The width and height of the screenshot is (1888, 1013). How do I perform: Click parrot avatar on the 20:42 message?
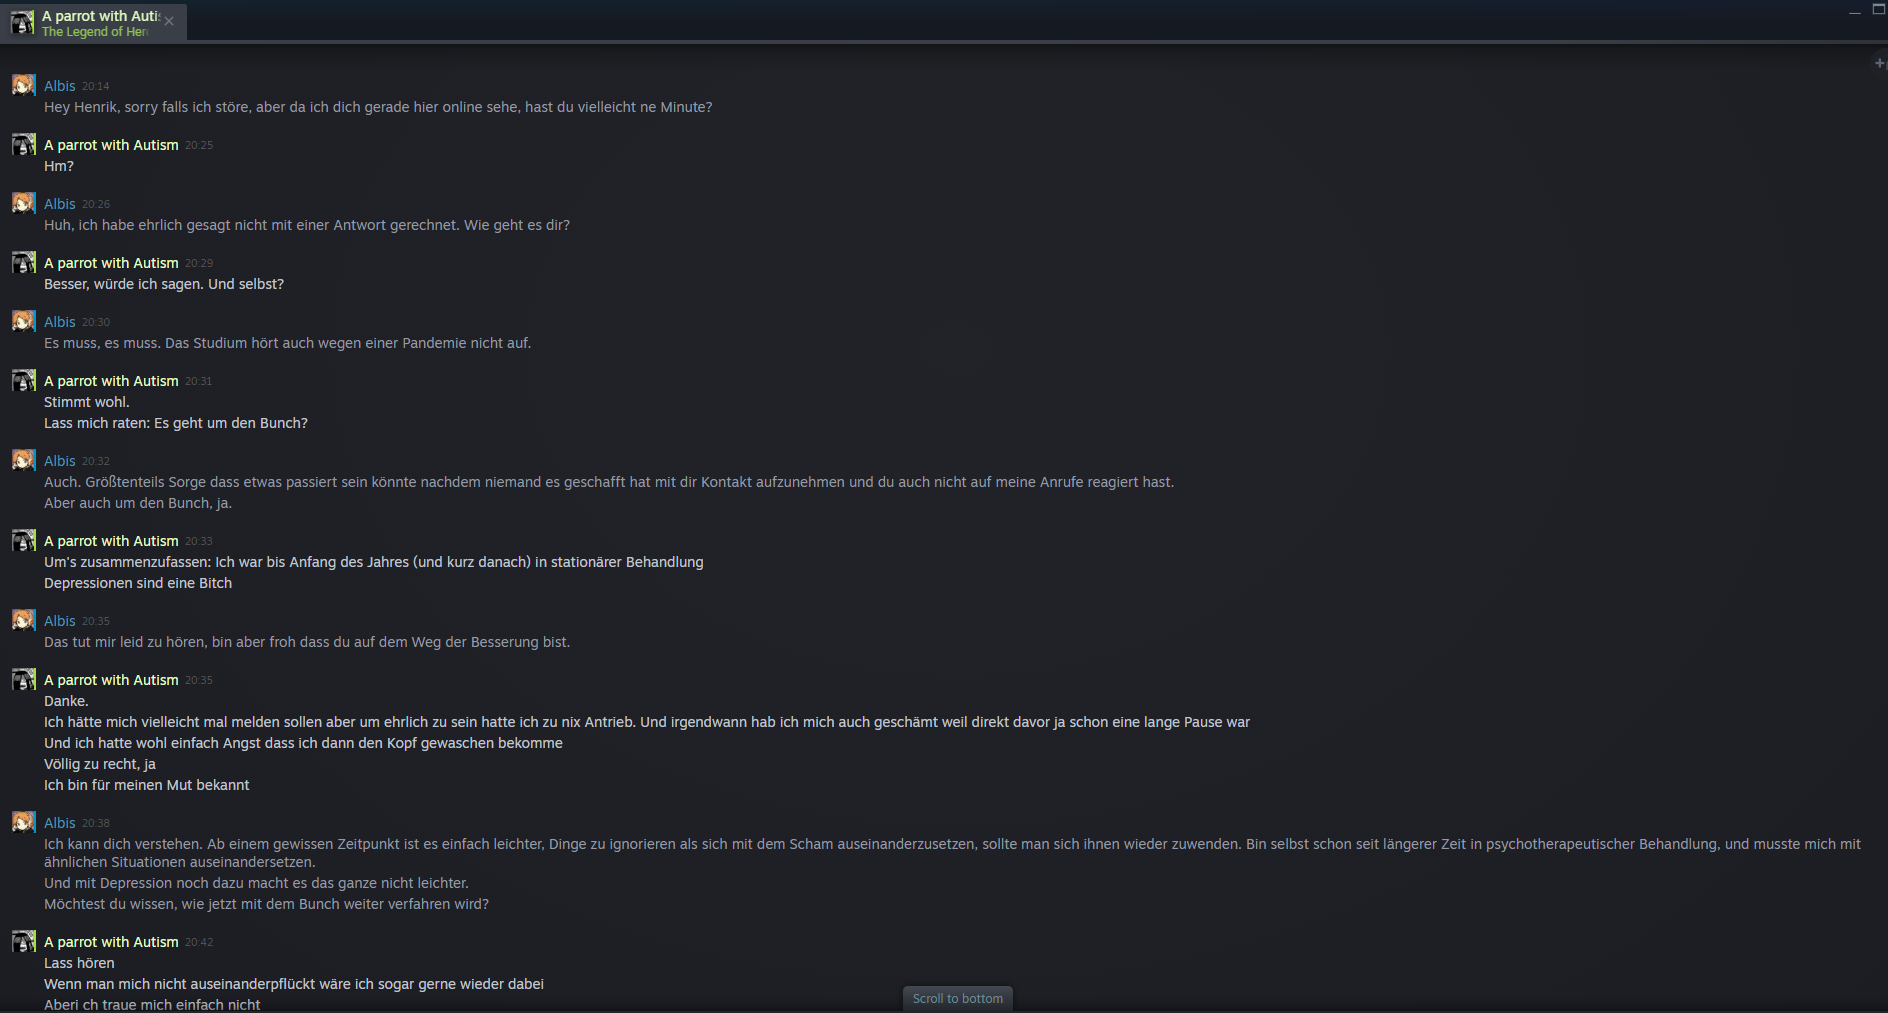point(24,941)
